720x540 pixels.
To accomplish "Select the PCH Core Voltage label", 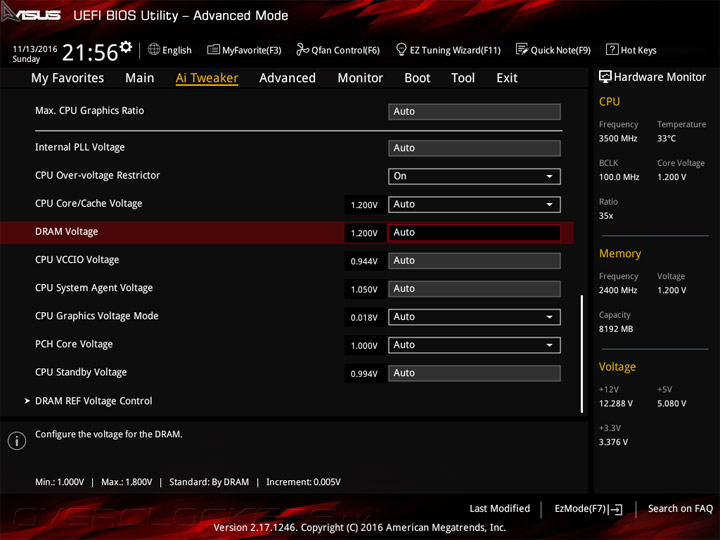I will [x=74, y=344].
